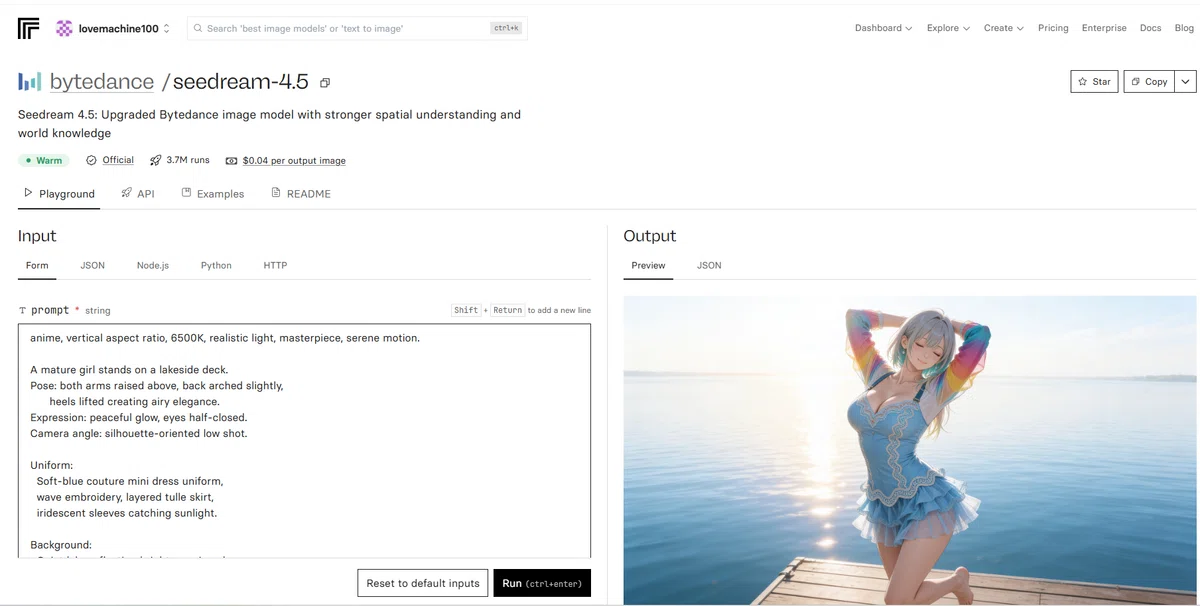This screenshot has height=606, width=1200.
Task: Select the Form input tab
Action: pos(37,266)
